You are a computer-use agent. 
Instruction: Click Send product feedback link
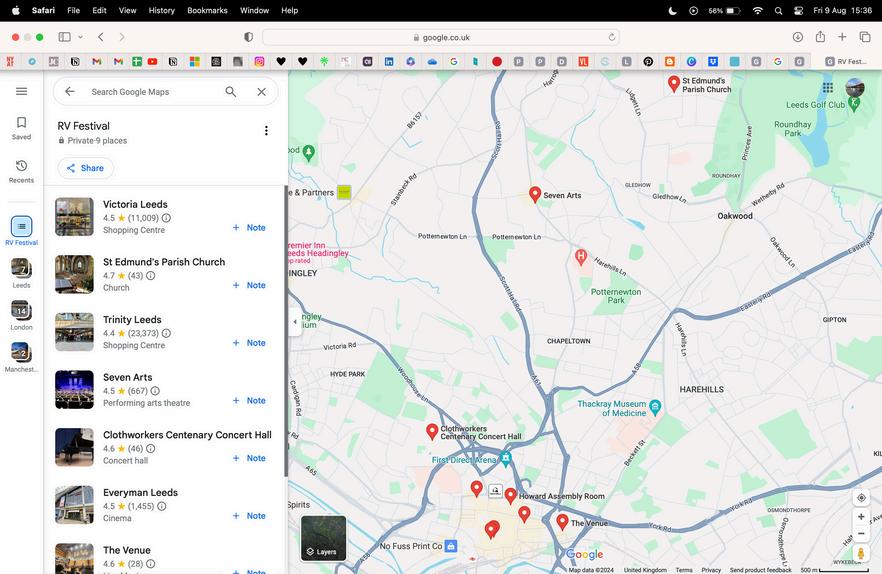[x=760, y=570]
